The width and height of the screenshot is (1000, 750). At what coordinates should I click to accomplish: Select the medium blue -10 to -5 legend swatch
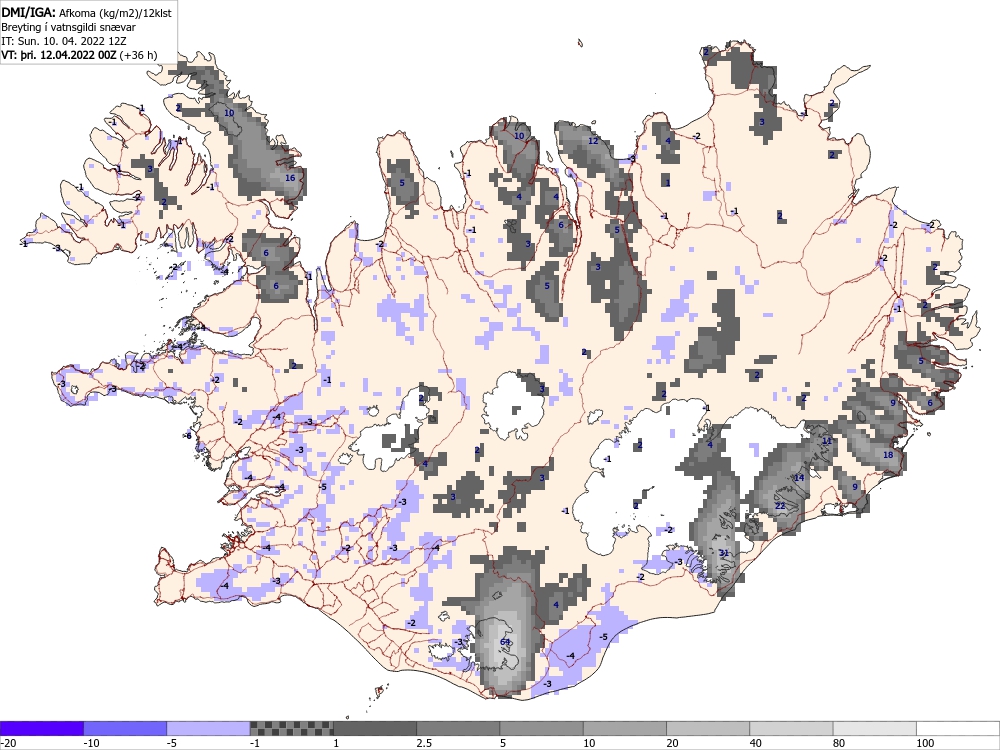point(125,728)
